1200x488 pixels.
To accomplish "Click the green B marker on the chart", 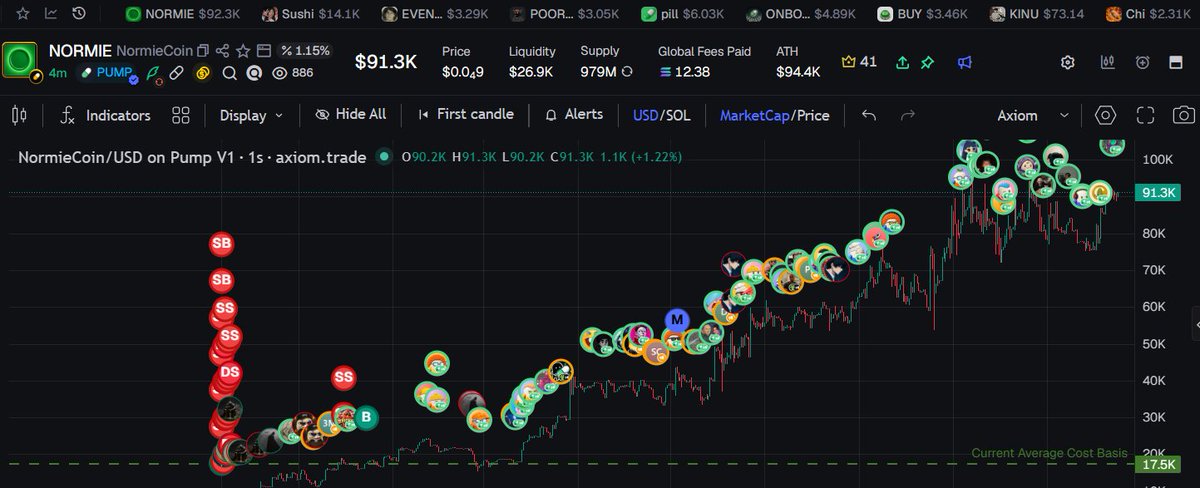I will tap(366, 417).
